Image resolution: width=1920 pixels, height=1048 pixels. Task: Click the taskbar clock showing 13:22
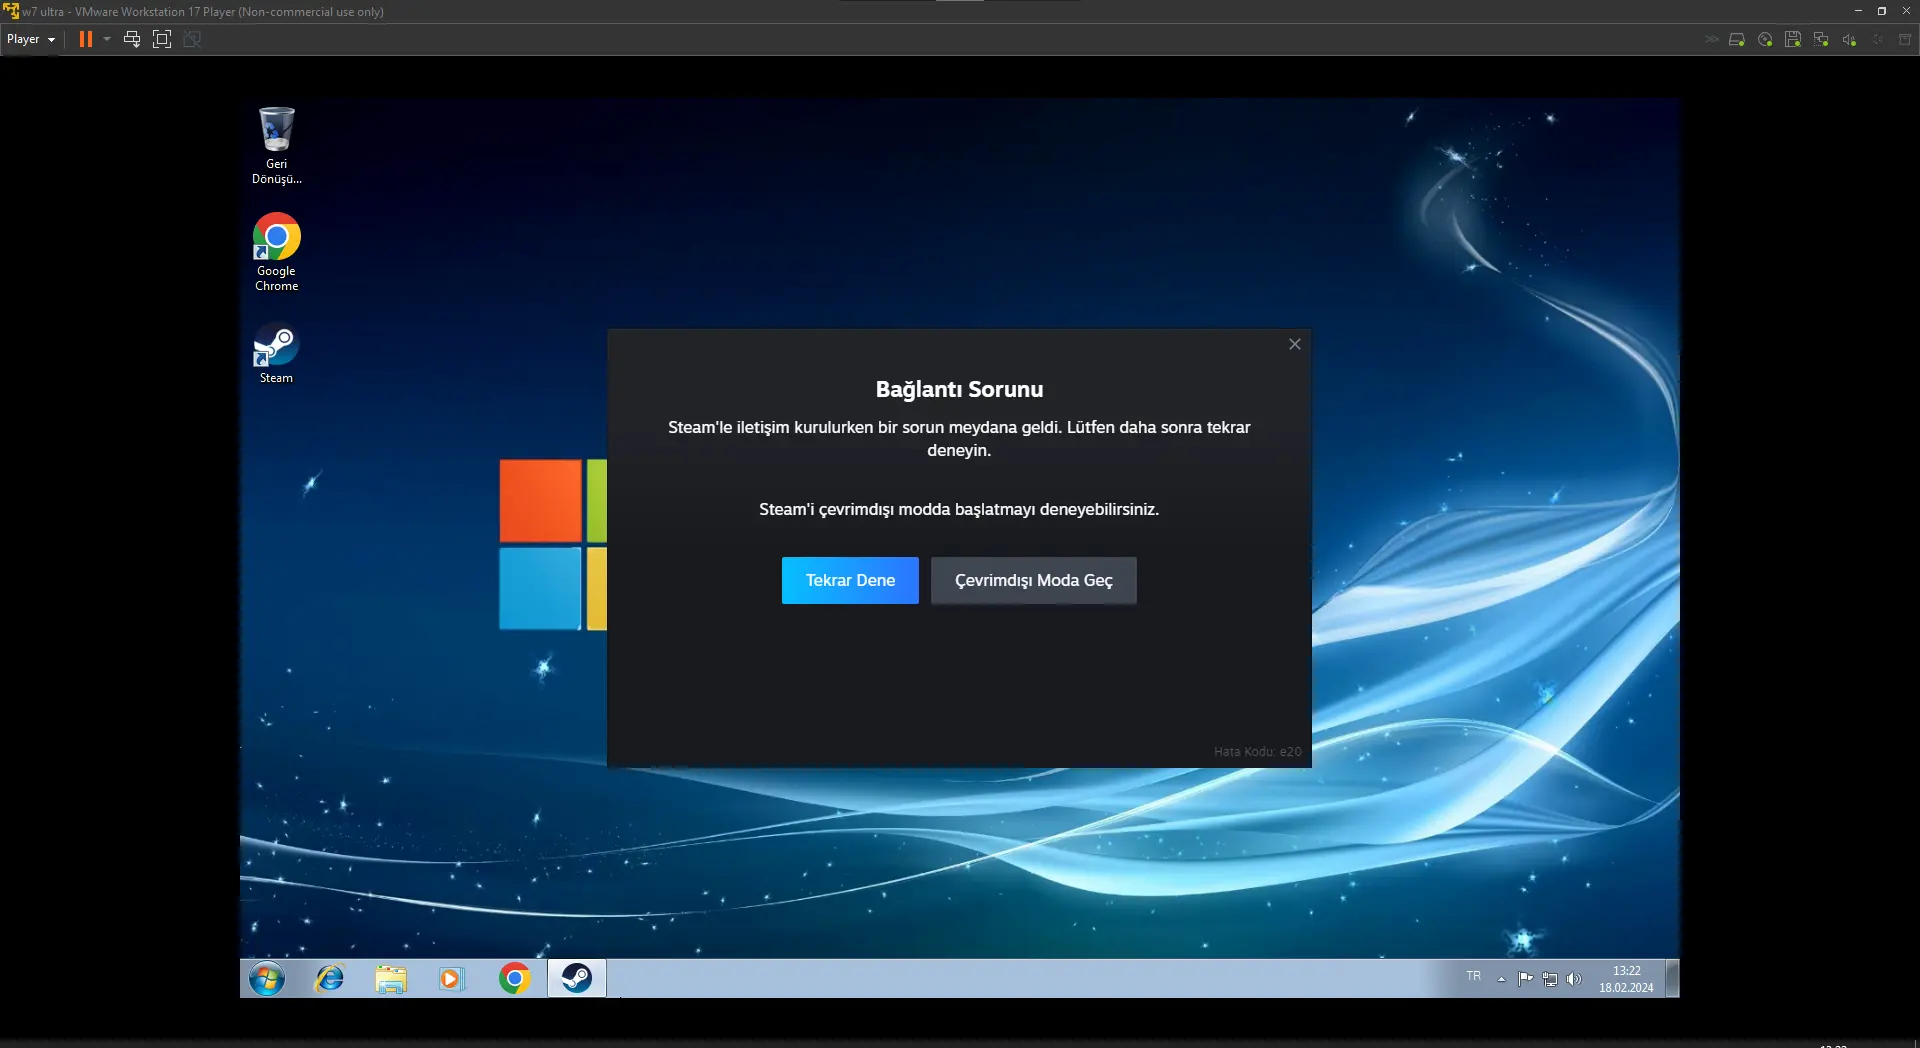tap(1626, 979)
